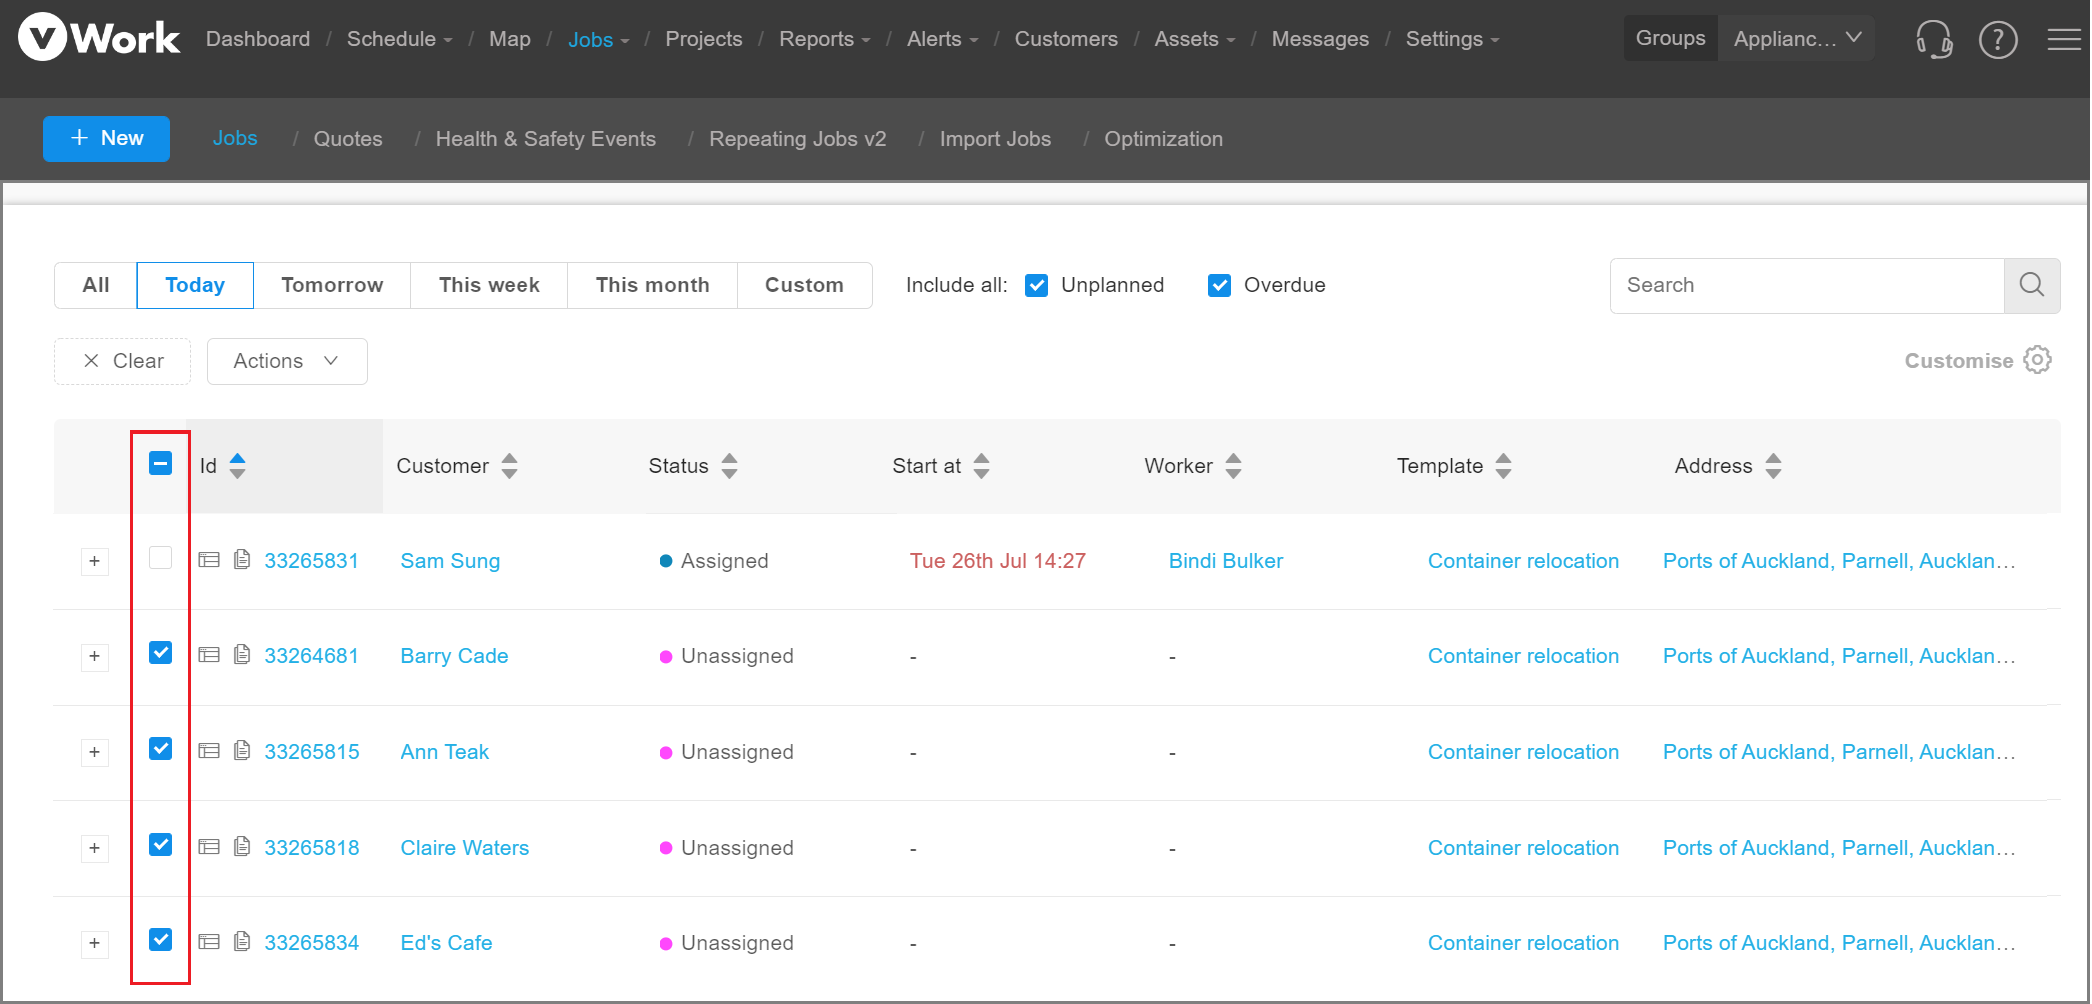Sort the table by the Customer column arrows
This screenshot has width=2092, height=1004.
[510, 466]
